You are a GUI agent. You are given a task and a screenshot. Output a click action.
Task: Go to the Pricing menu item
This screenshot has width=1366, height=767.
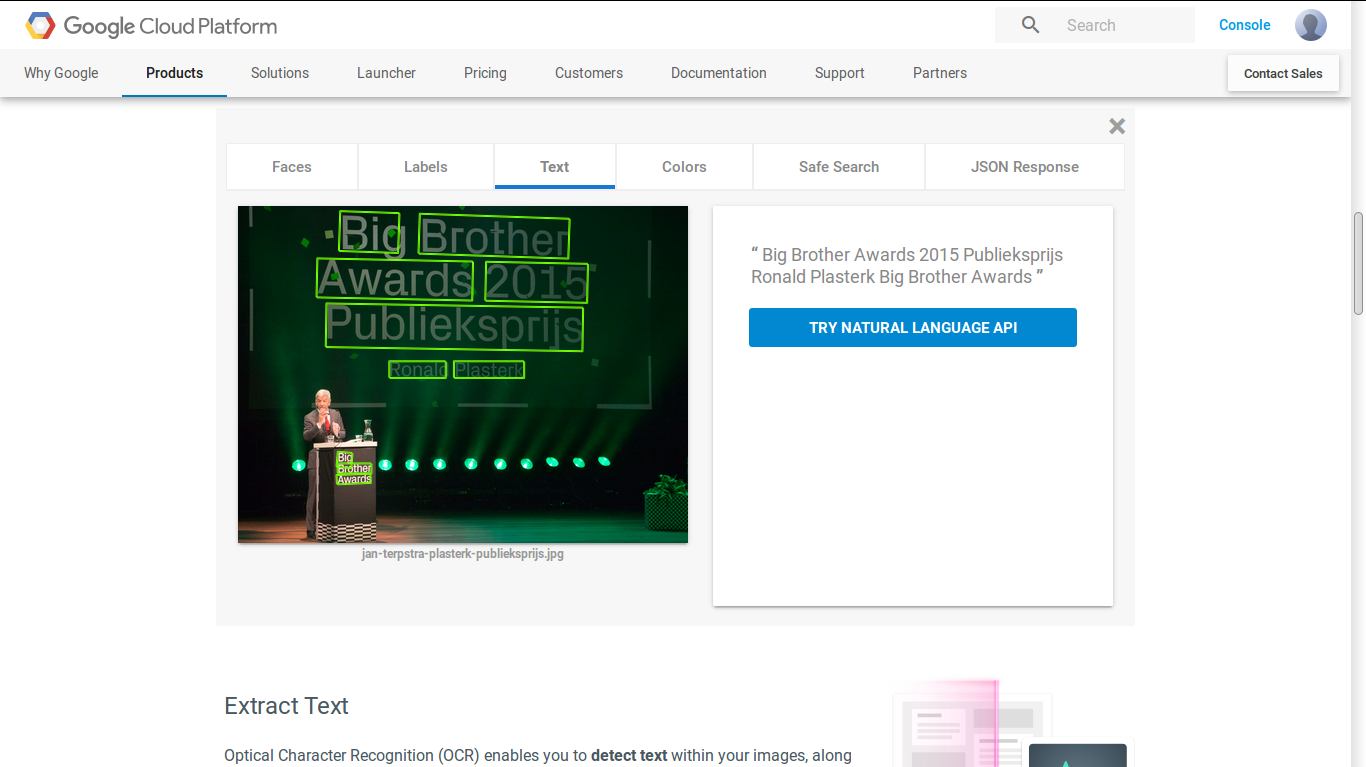pyautogui.click(x=485, y=73)
